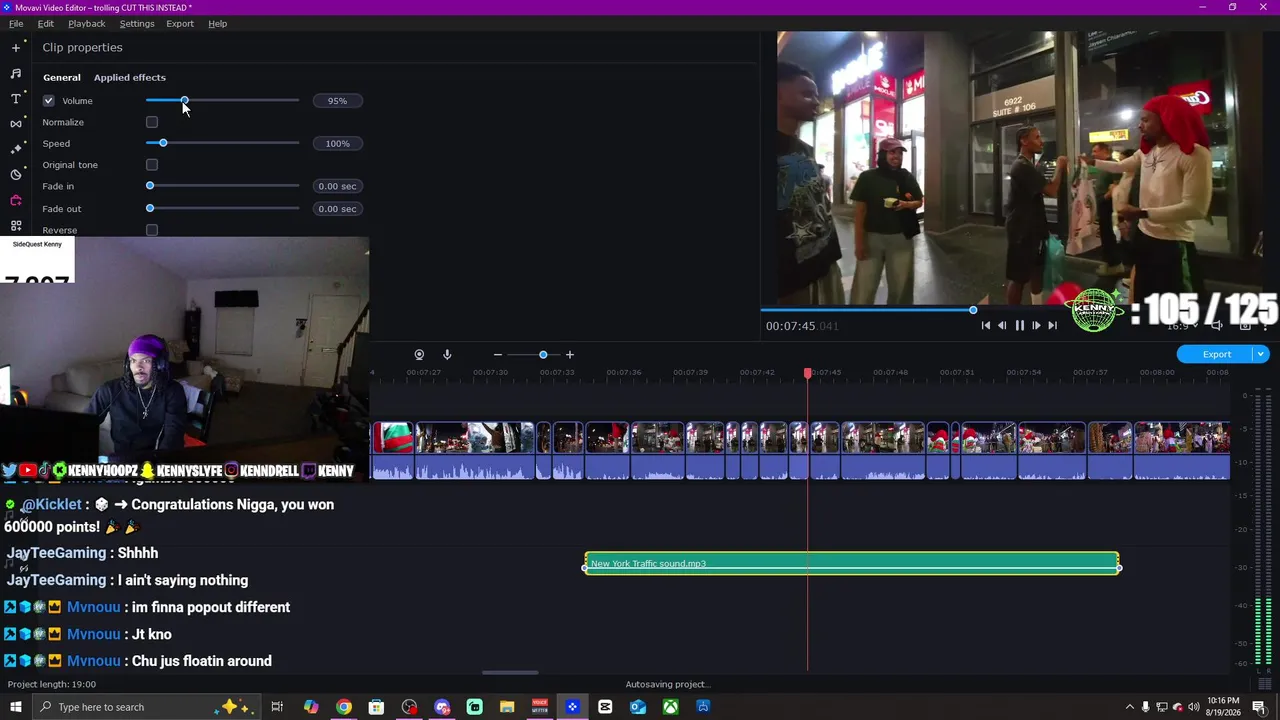Click the microphone voiceover record icon

click(x=447, y=355)
